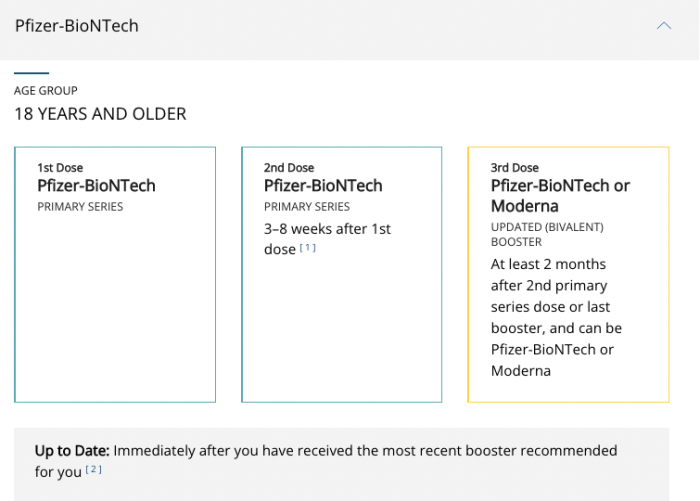700x501 pixels.
Task: Click the Pfizer-BioNTech section header
Action: click(x=77, y=26)
